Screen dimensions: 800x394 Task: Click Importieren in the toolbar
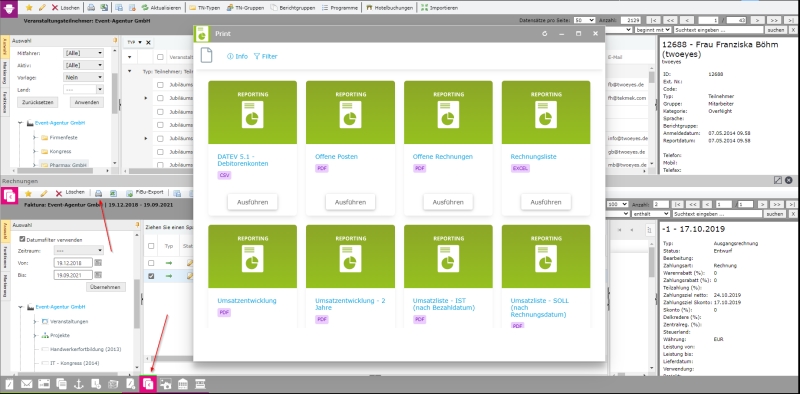439,8
